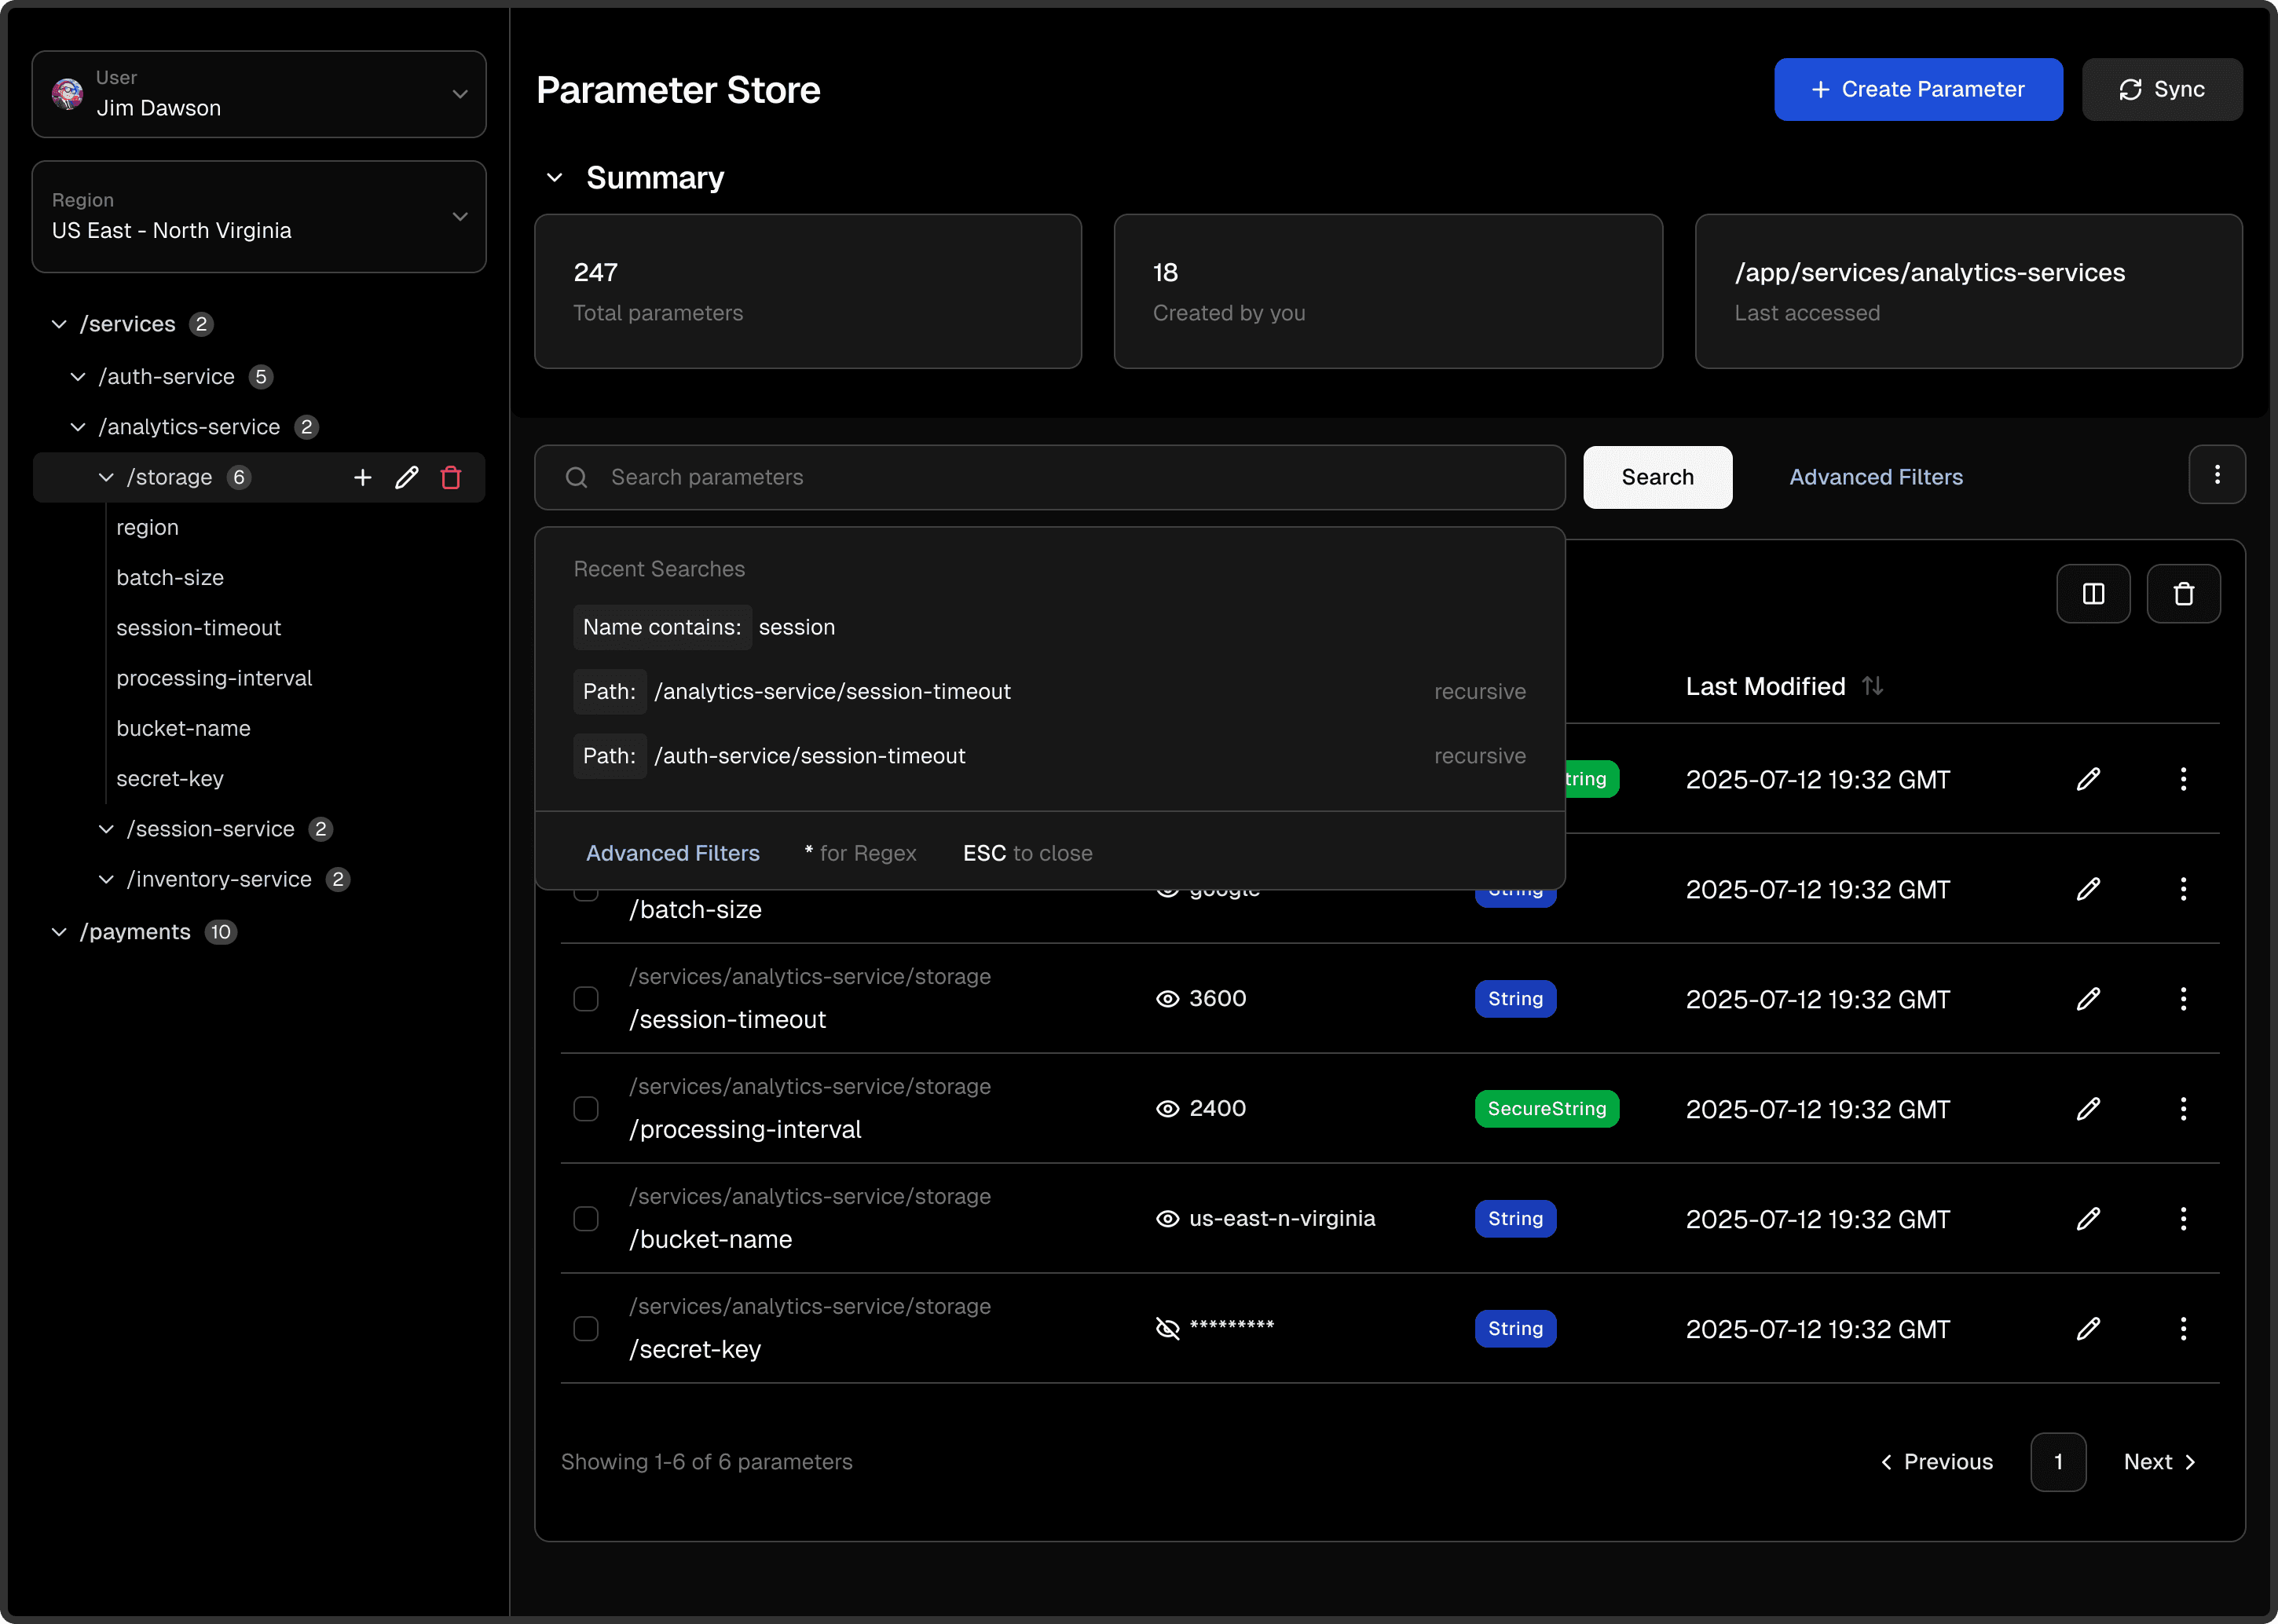Click the Create Parameter button

pyautogui.click(x=1917, y=90)
